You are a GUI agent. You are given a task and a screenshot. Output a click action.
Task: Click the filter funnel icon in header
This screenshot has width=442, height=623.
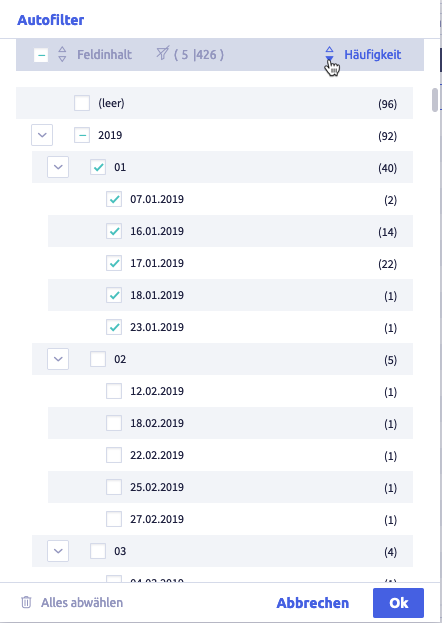163,53
